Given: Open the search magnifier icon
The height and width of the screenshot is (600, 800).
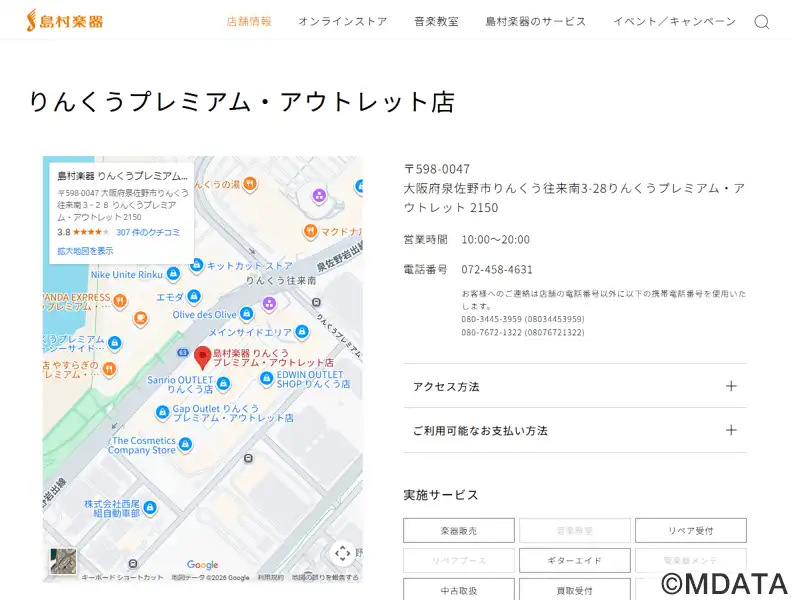Looking at the screenshot, I should click(761, 22).
